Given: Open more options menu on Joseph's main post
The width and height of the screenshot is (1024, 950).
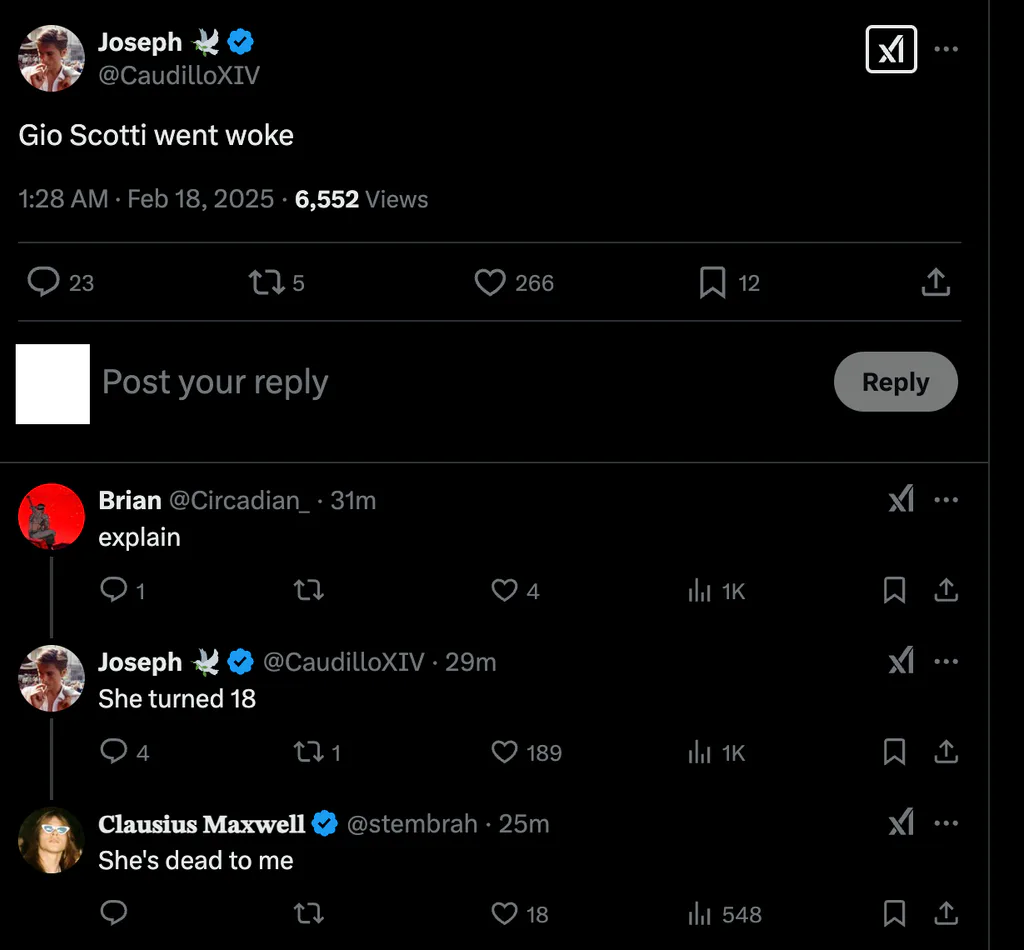Looking at the screenshot, I should click(946, 49).
